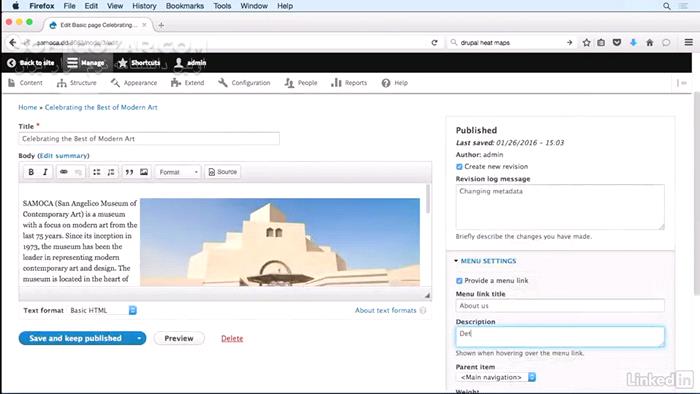Insert an image via the editor toolbar
The height and width of the screenshot is (394, 700).
pyautogui.click(x=144, y=172)
